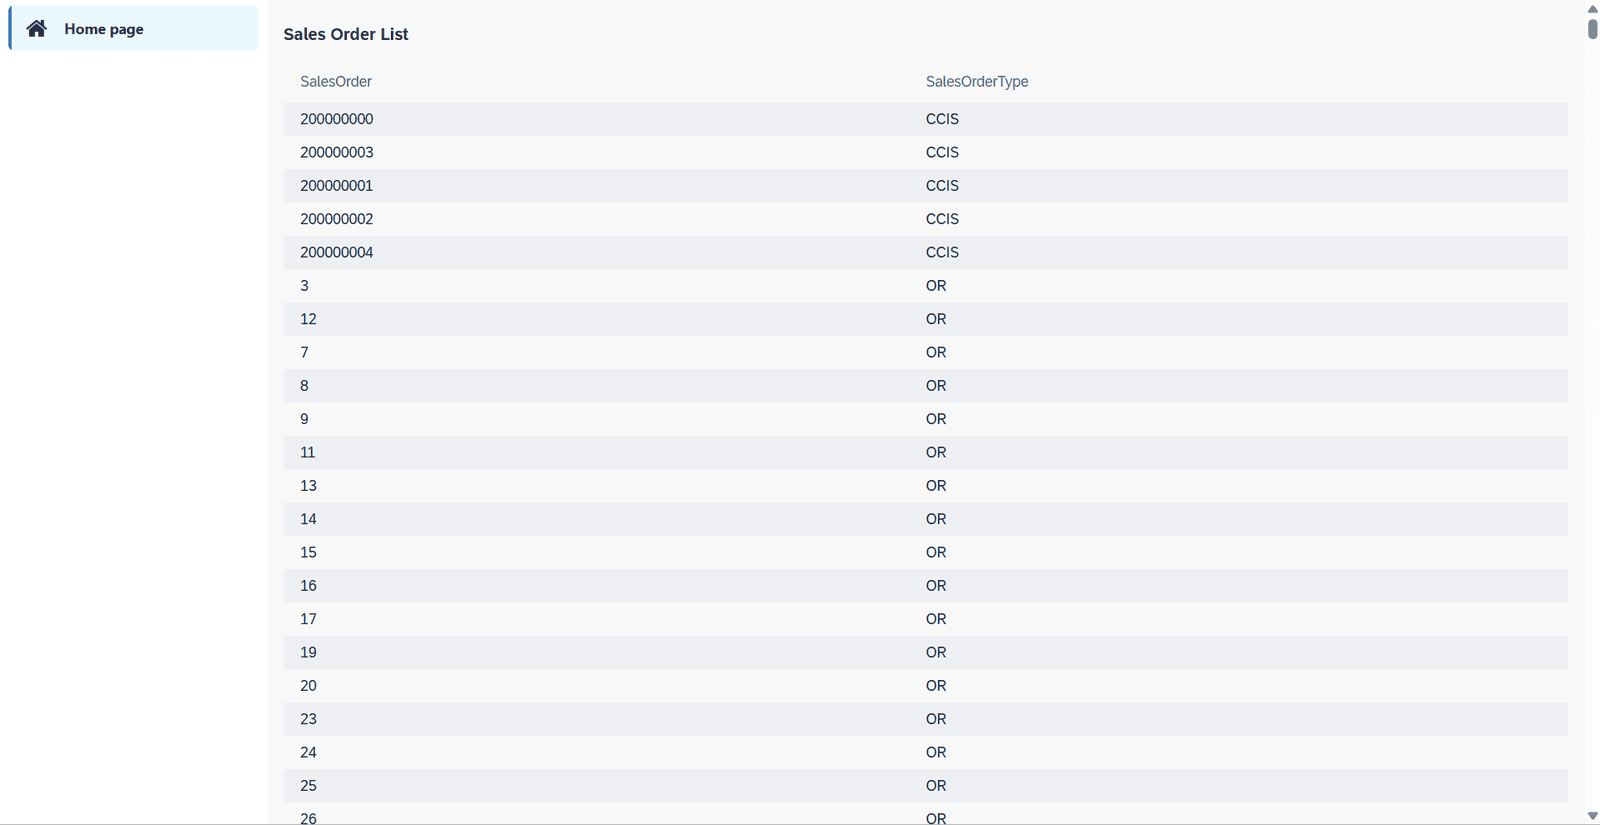Click the SalesOrder column header
This screenshot has width=1600, height=825.
coord(336,82)
